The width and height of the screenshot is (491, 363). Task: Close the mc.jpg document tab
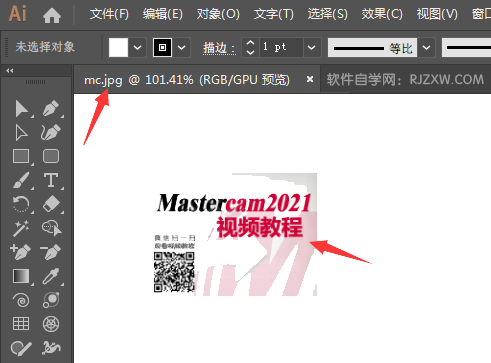[310, 79]
